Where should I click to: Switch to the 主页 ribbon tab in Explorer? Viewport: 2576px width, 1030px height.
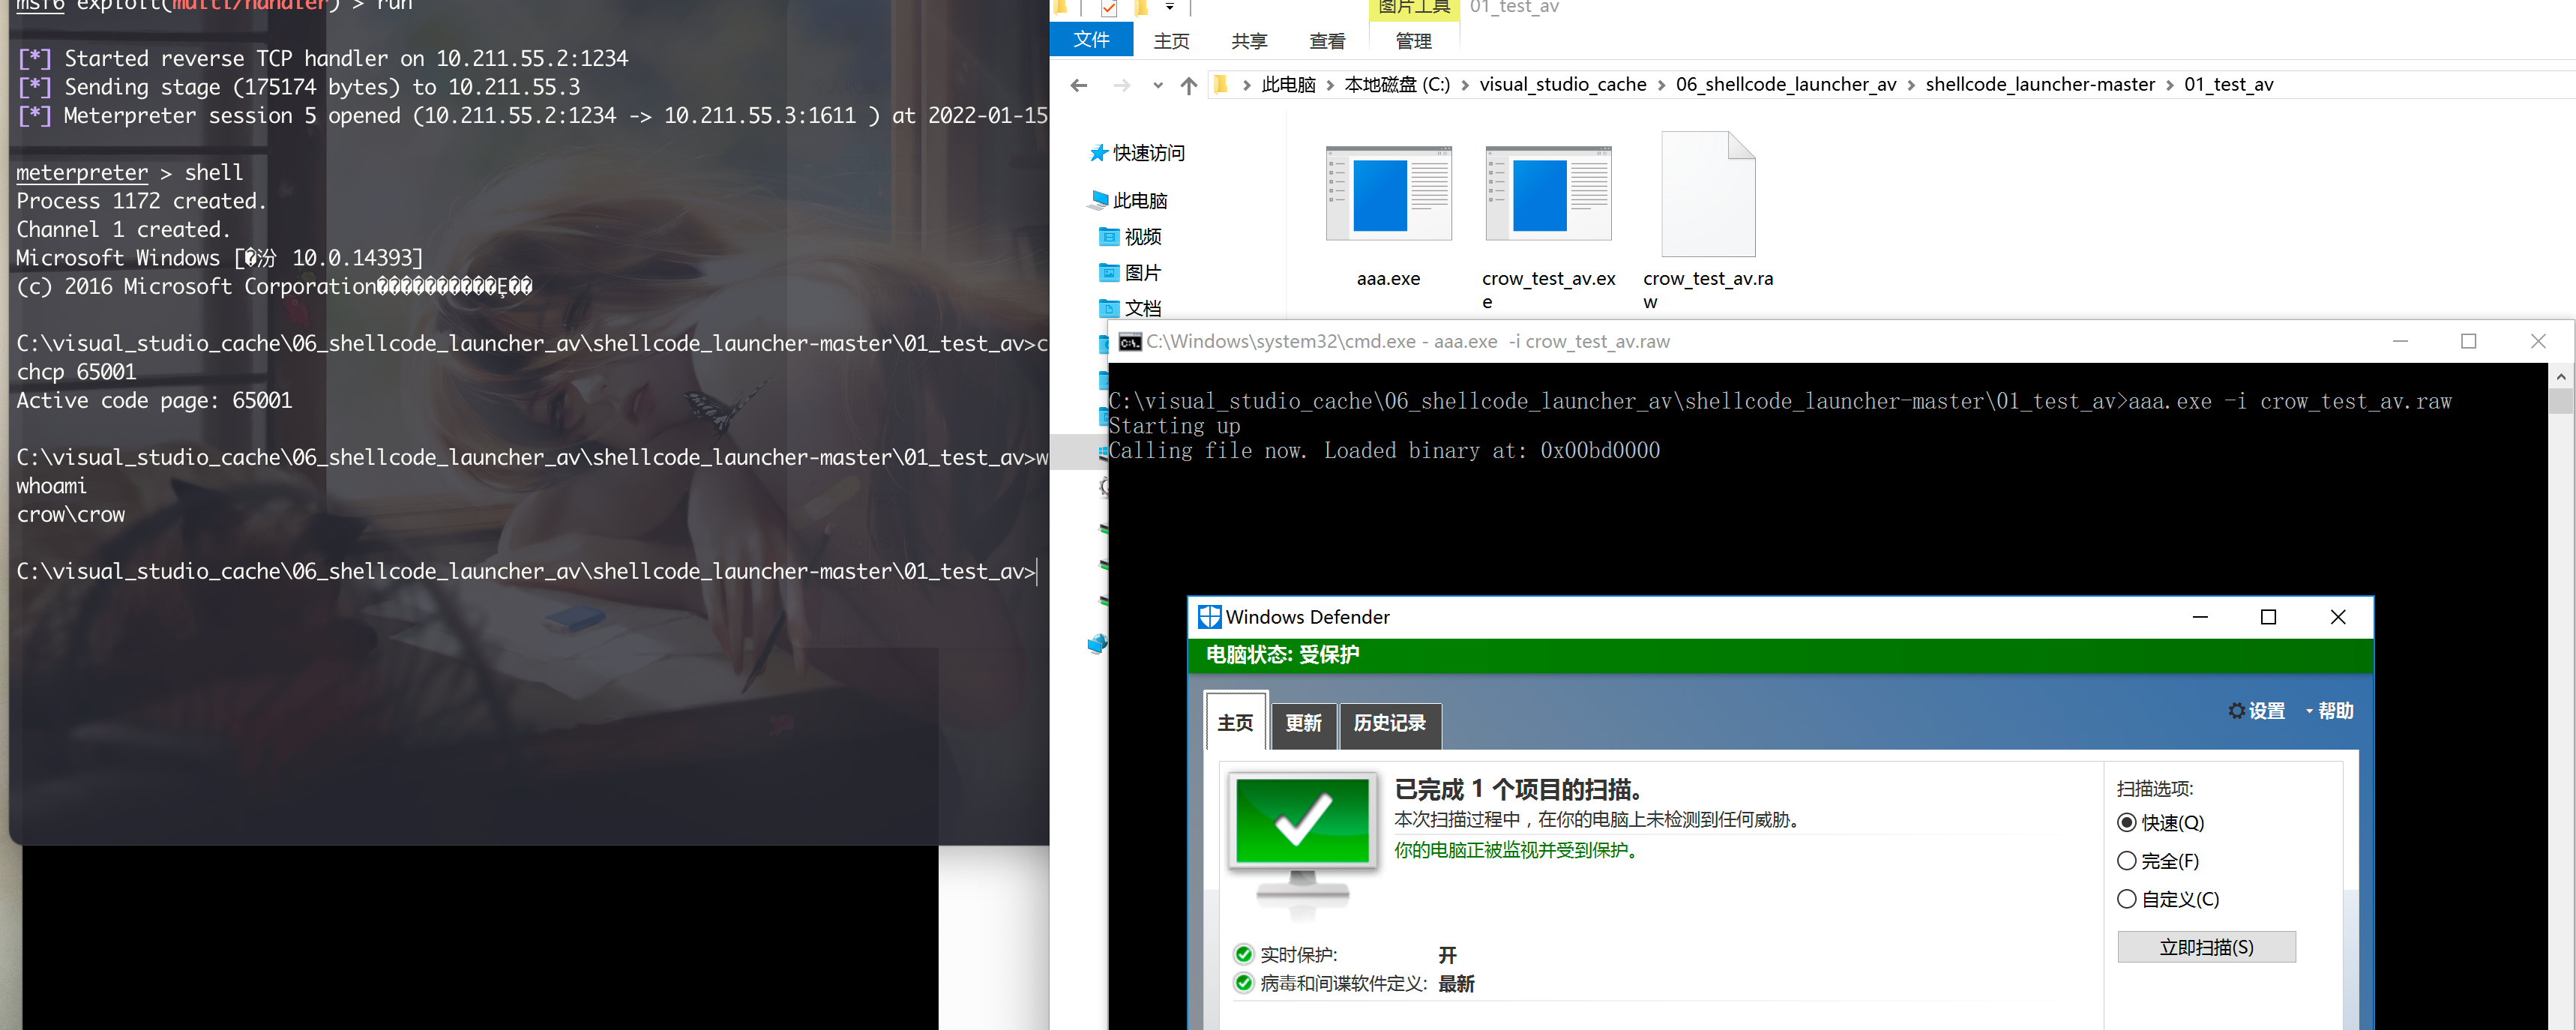(1171, 41)
